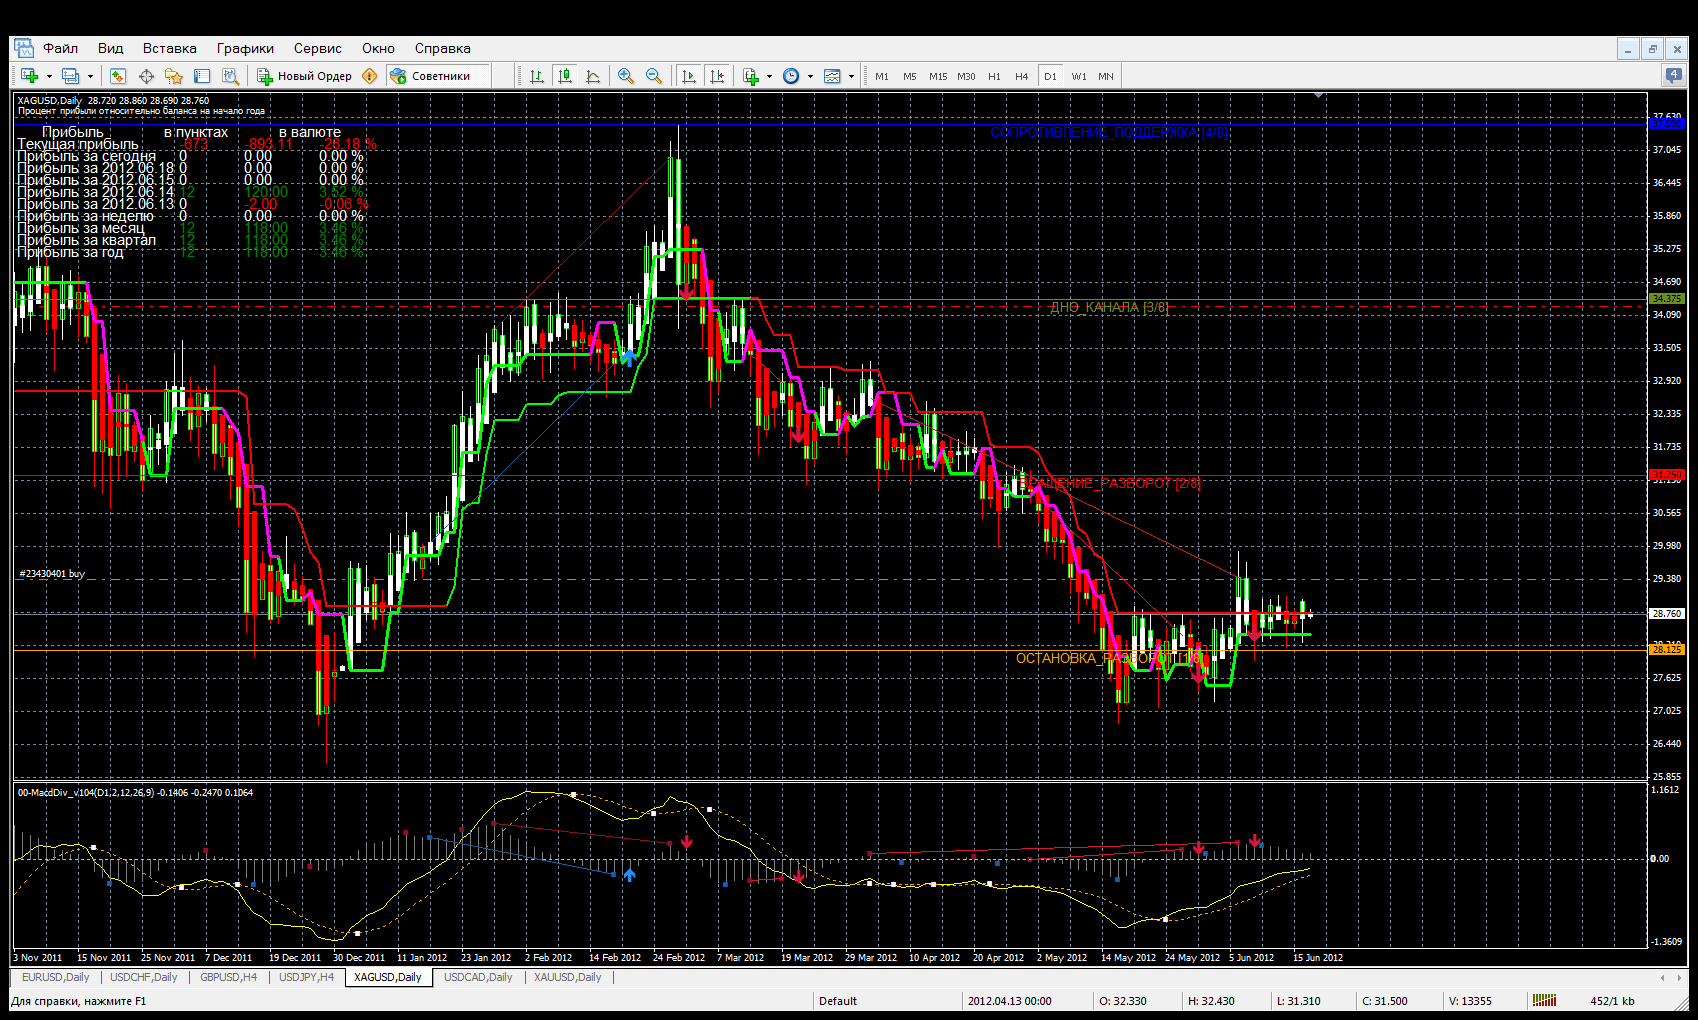Click the orange 28.125 price level label
Image resolution: width=1698 pixels, height=1020 pixels.
pyautogui.click(x=1666, y=649)
